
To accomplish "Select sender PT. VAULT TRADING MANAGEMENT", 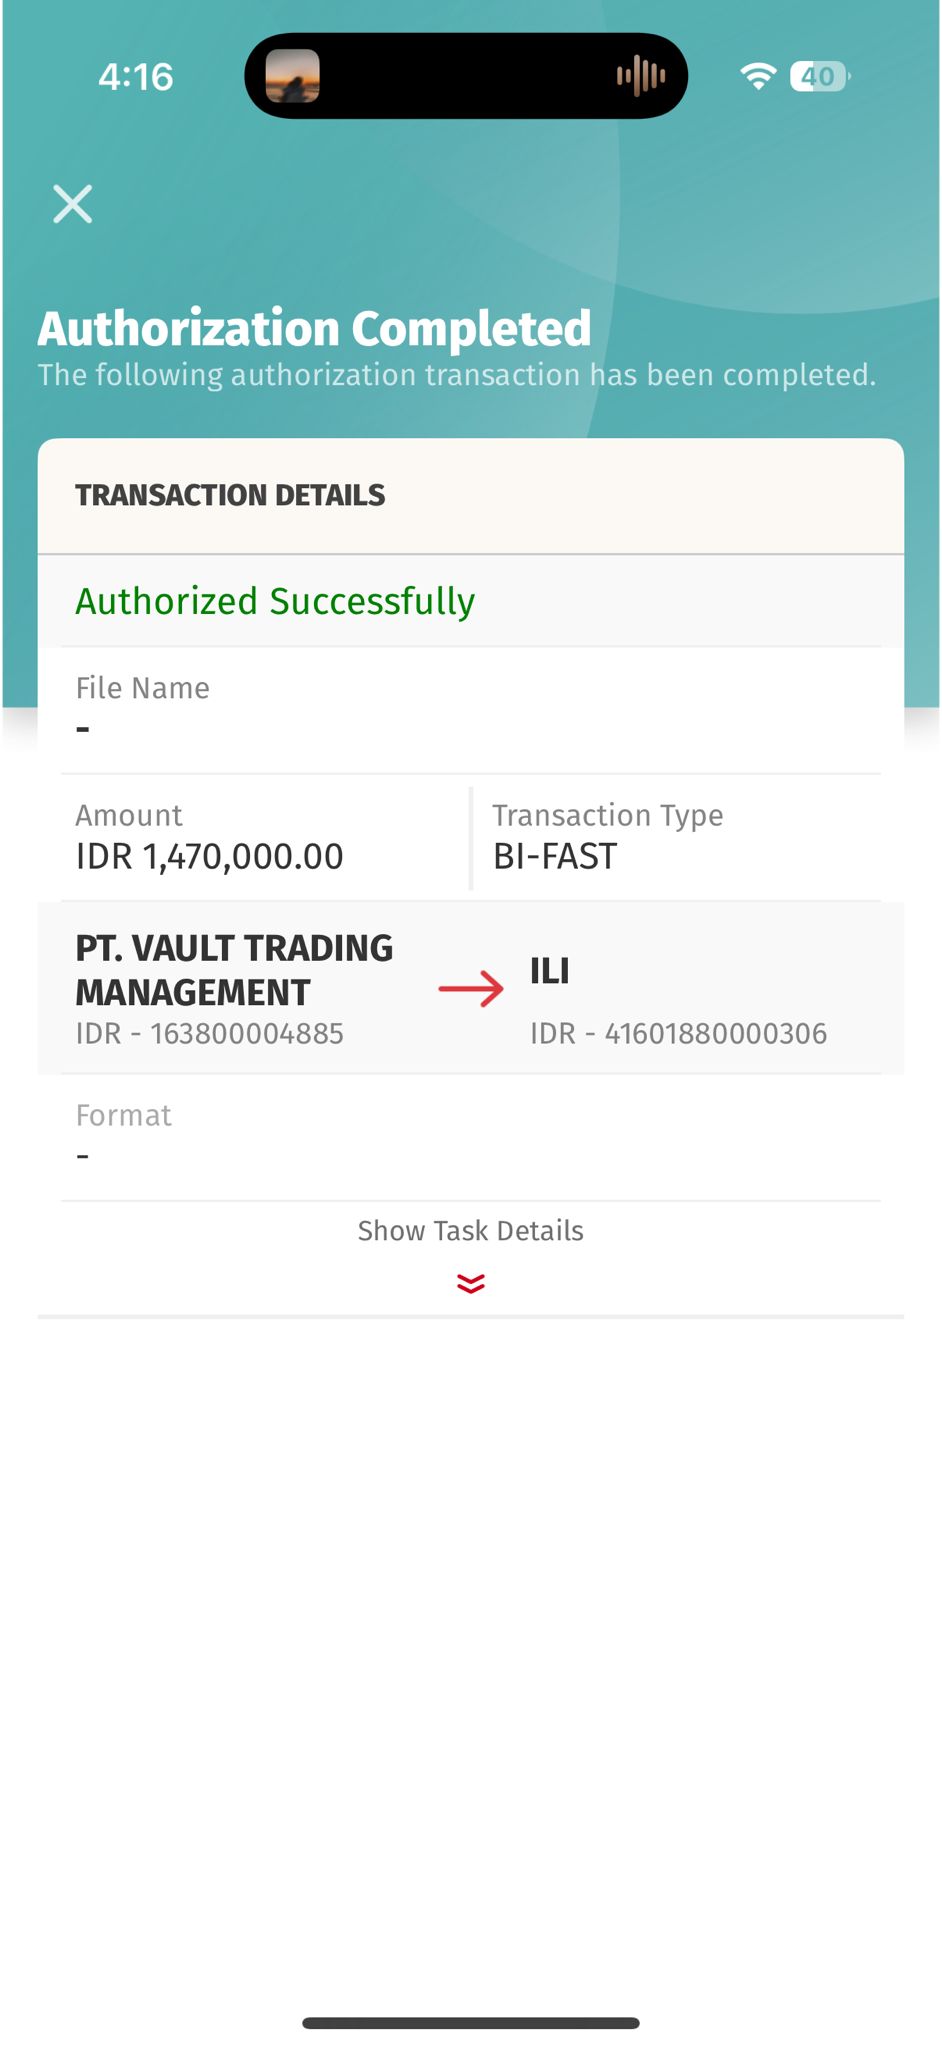I will [x=234, y=970].
